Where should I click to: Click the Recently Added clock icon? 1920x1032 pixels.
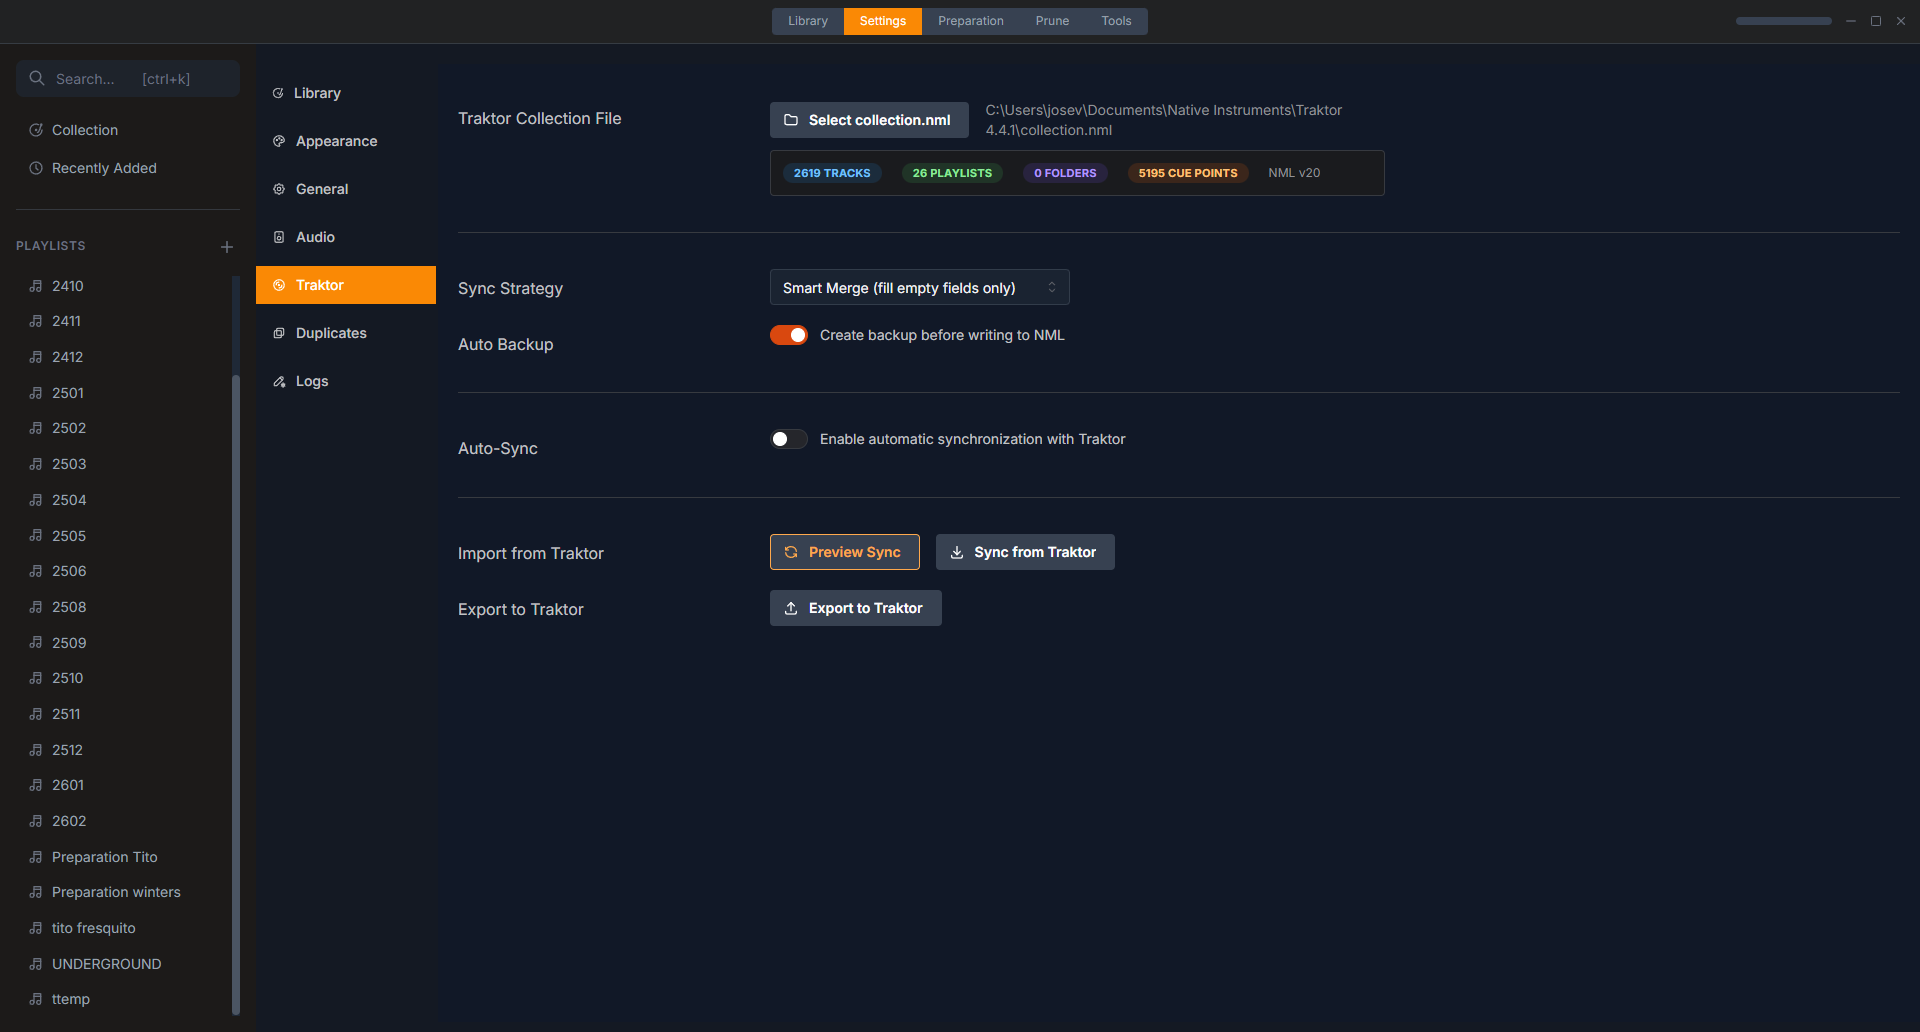[36, 168]
